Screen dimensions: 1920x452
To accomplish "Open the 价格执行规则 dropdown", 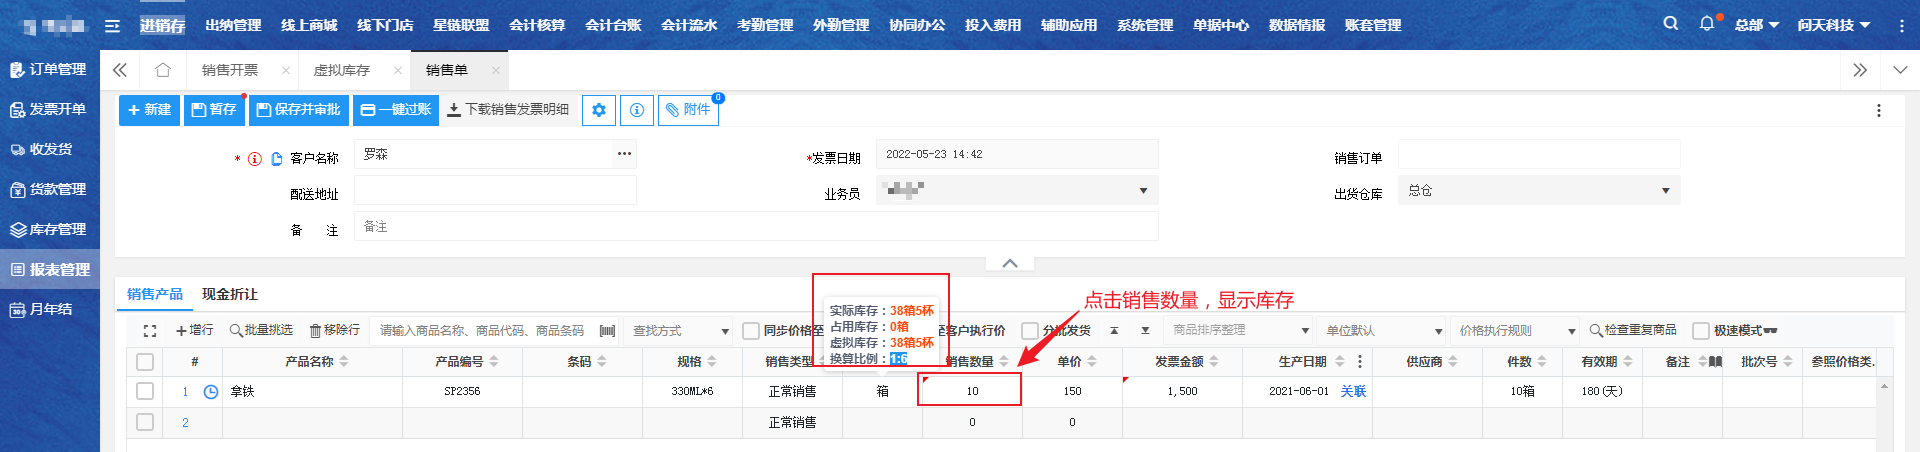I will pos(1517,331).
